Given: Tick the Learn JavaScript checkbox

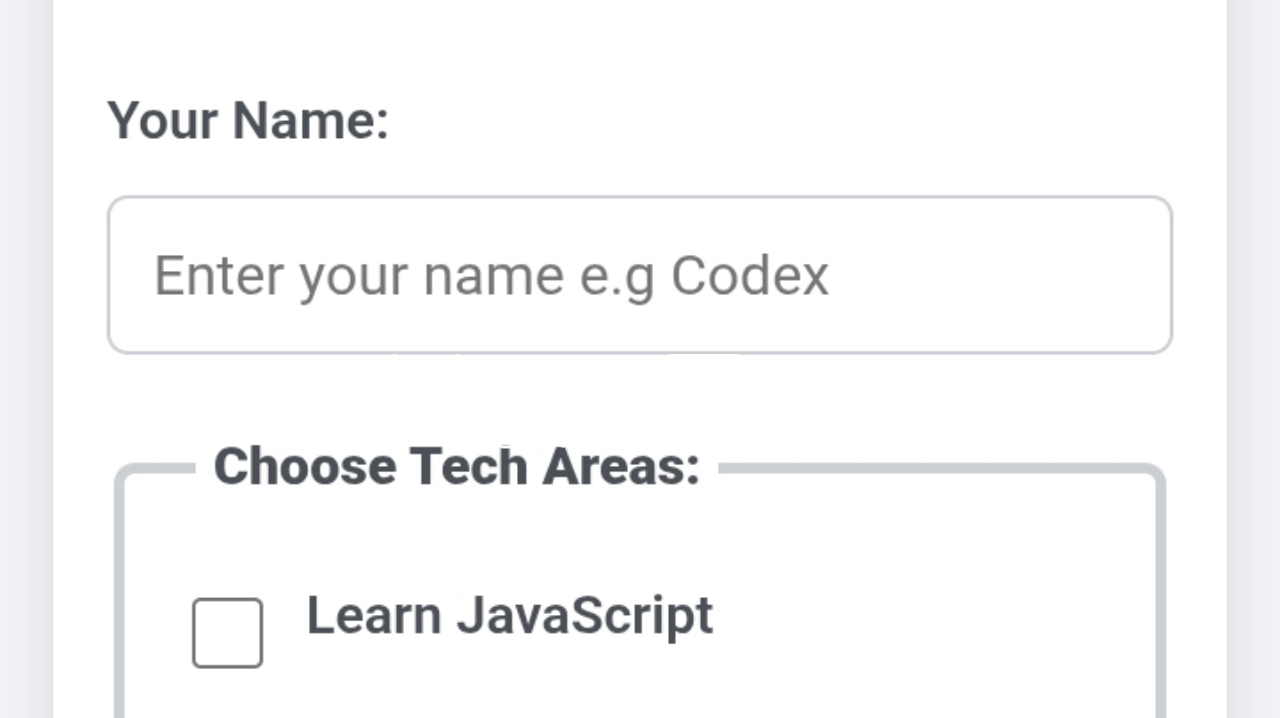Looking at the screenshot, I should coord(227,633).
